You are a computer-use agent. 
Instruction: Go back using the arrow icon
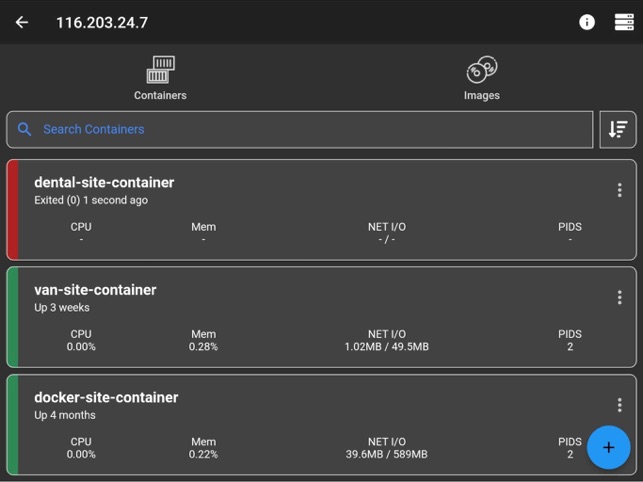pyautogui.click(x=22, y=22)
